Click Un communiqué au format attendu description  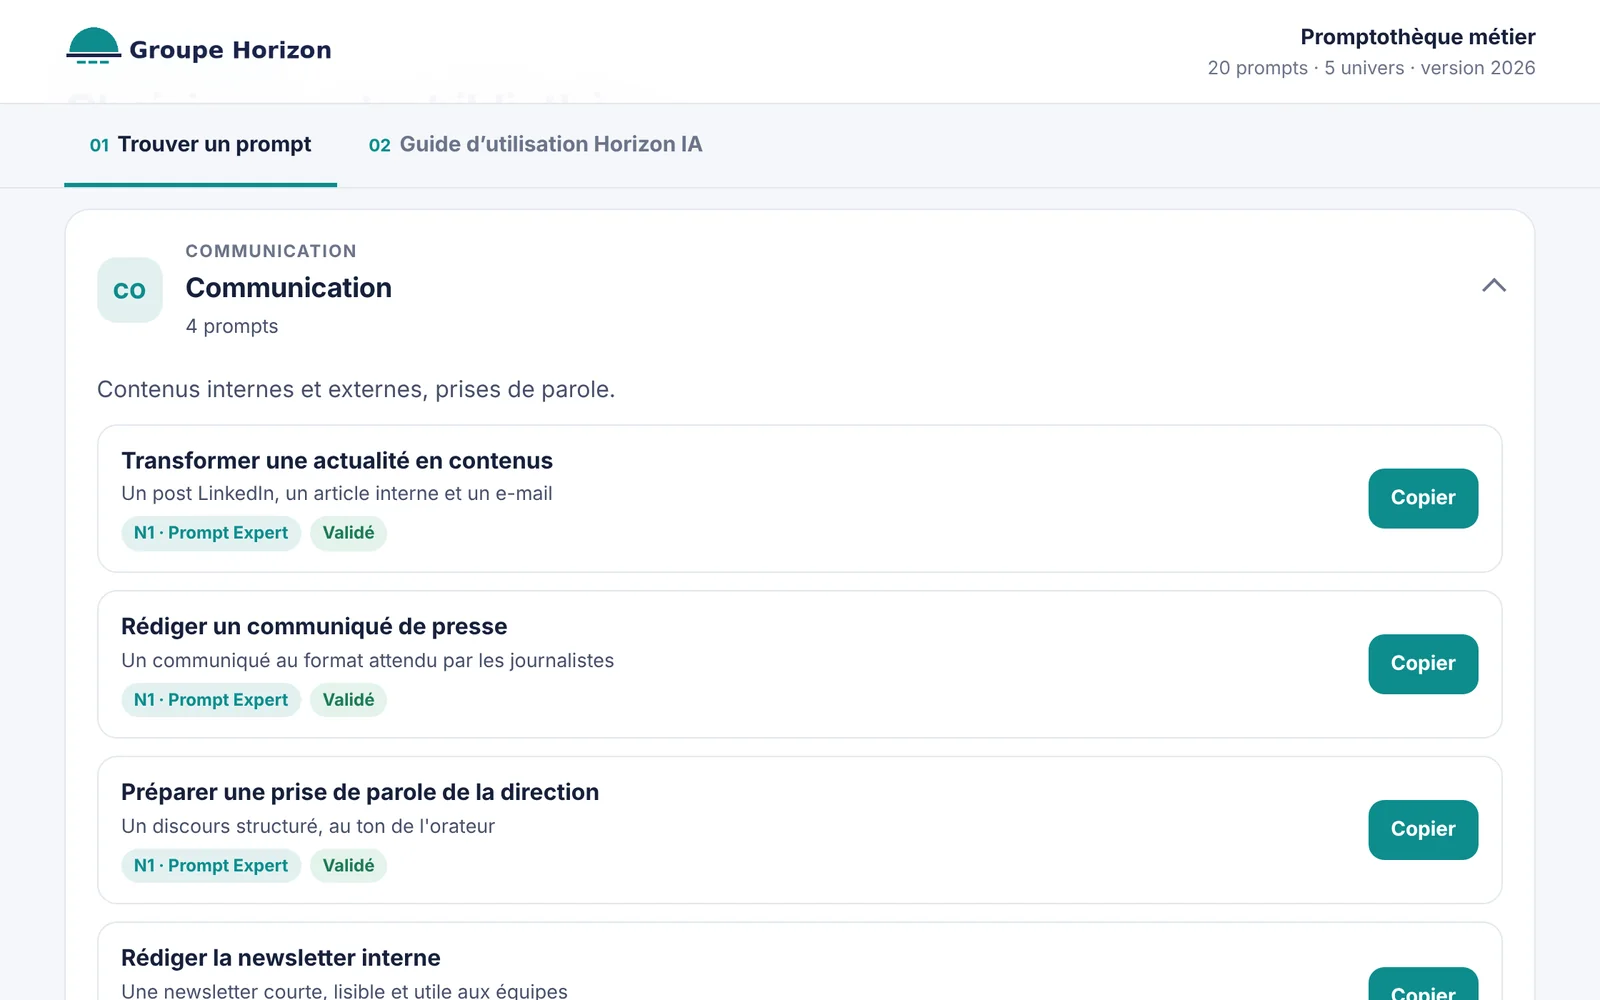tap(368, 661)
